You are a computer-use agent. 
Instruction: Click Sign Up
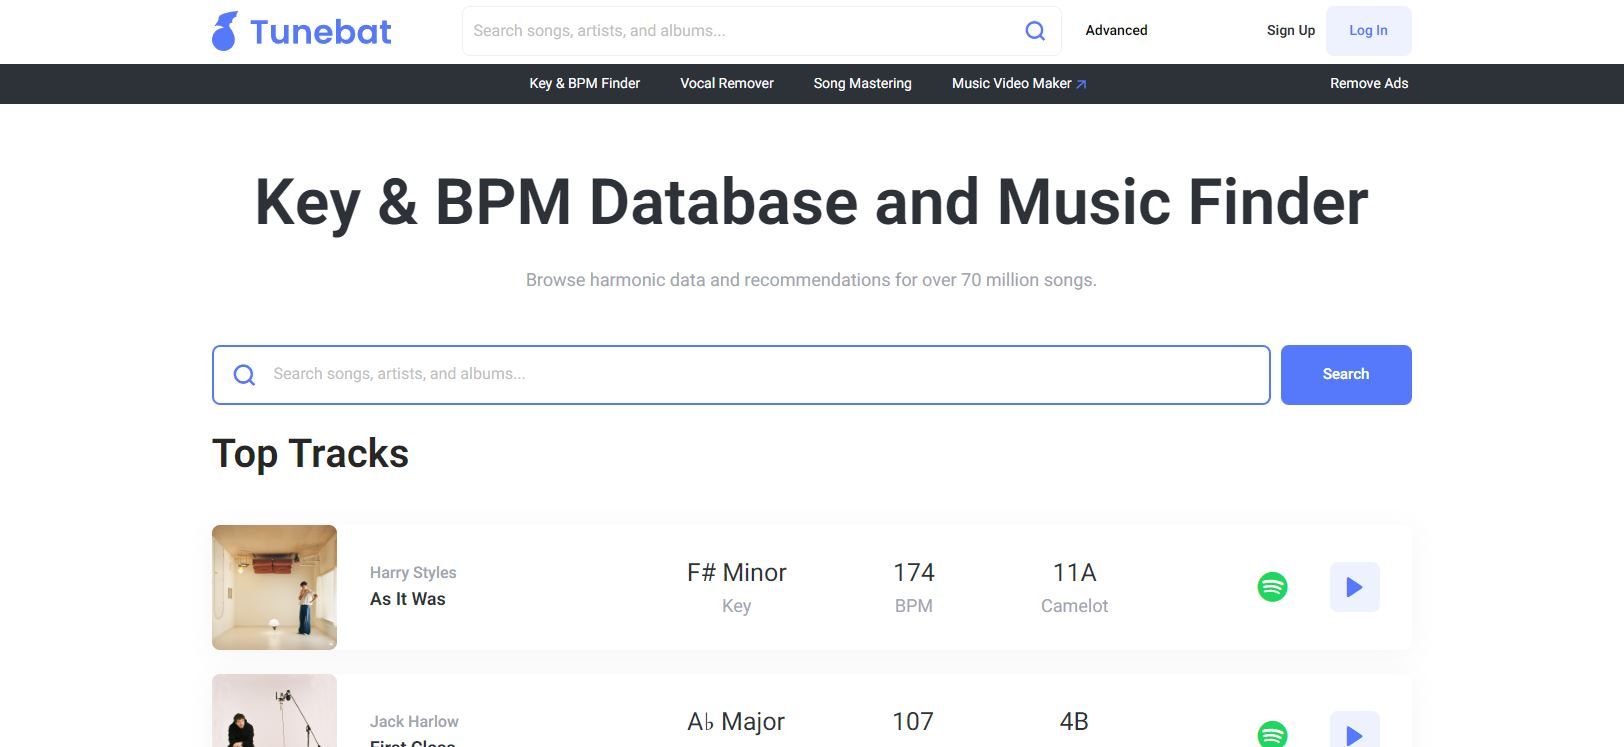coord(1290,31)
